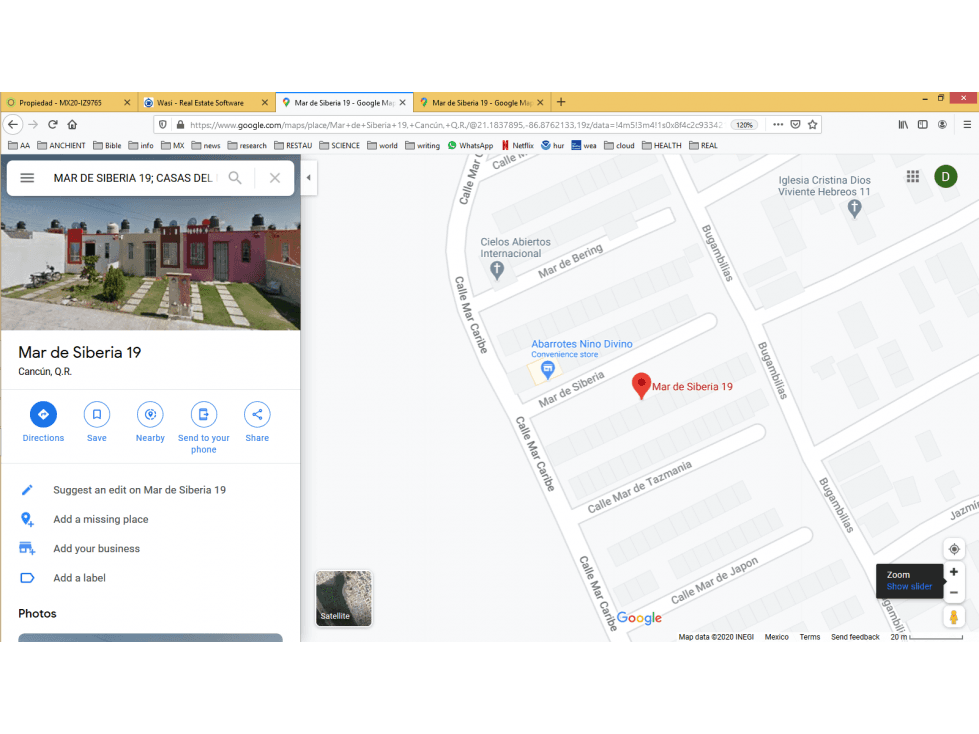Screen dimensions: 979x734
Task: Switch to Satellite view thumbnail
Action: coord(343,598)
